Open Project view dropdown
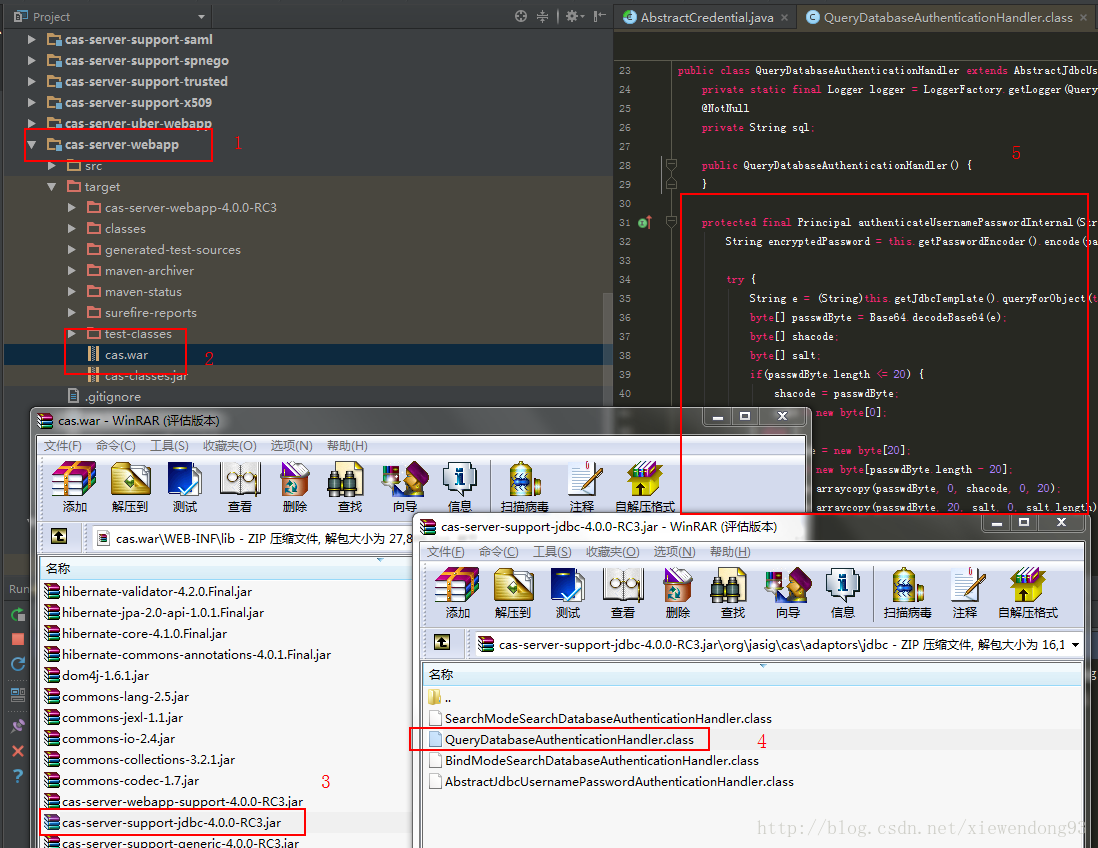 click(x=202, y=17)
